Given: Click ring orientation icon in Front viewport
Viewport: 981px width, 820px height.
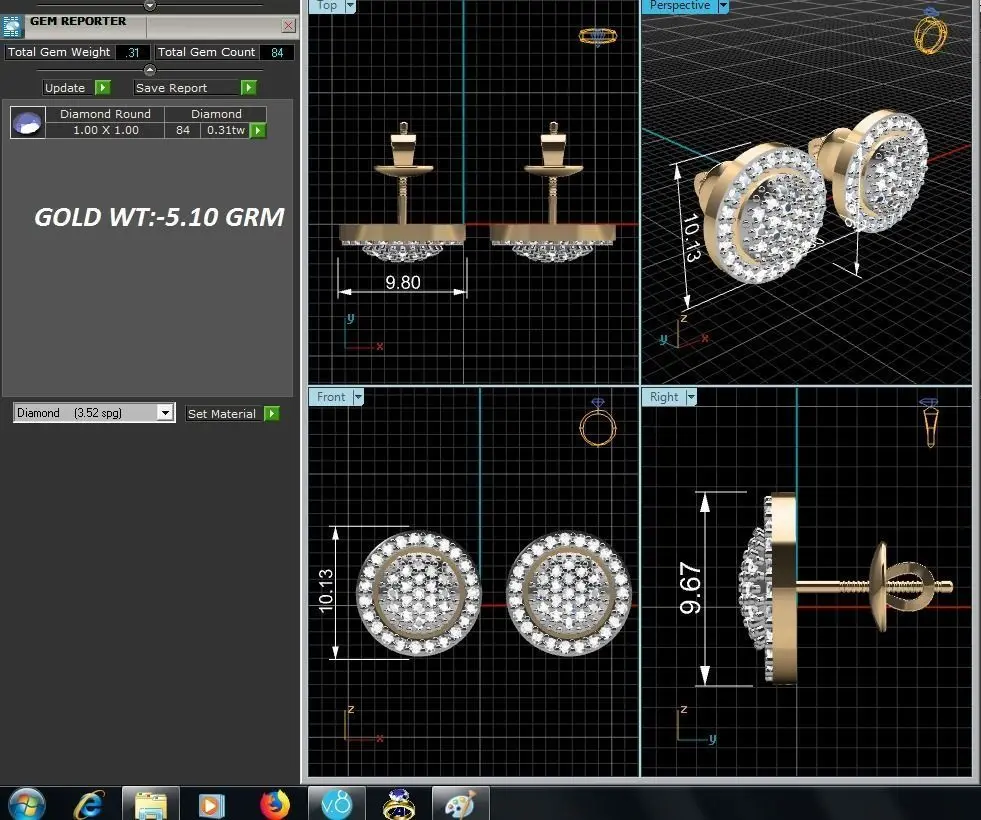Looking at the screenshot, I should [x=597, y=422].
